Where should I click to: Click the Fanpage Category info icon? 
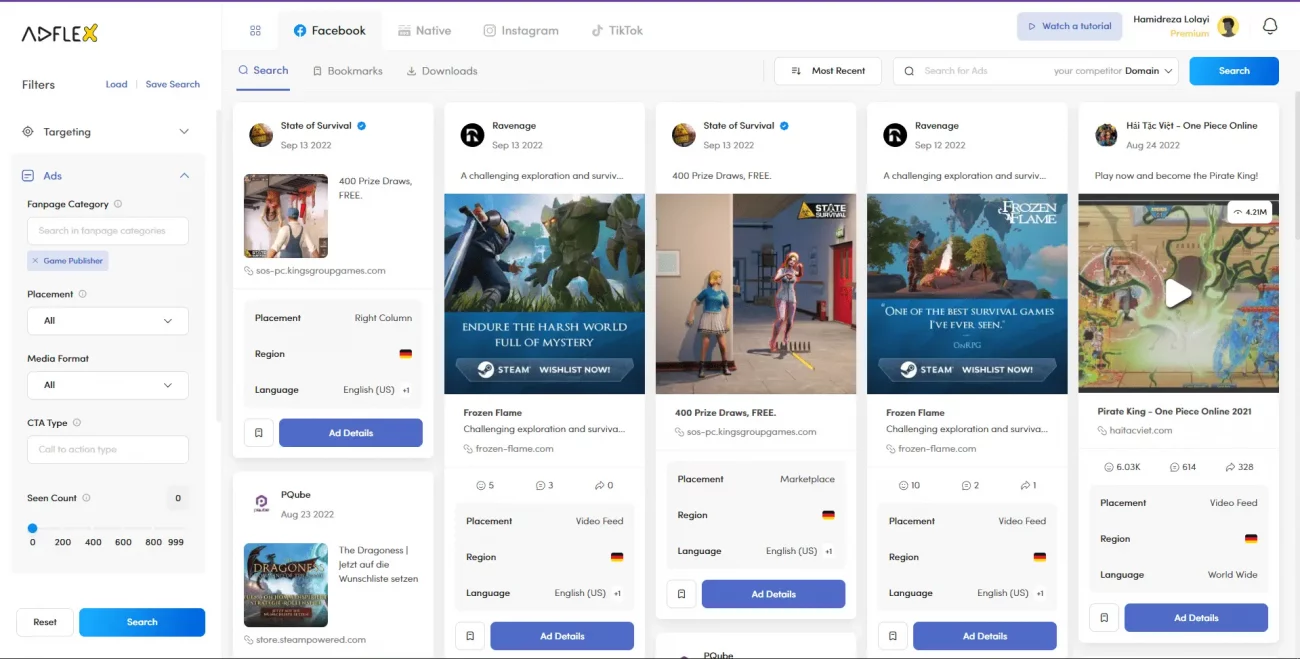point(118,204)
